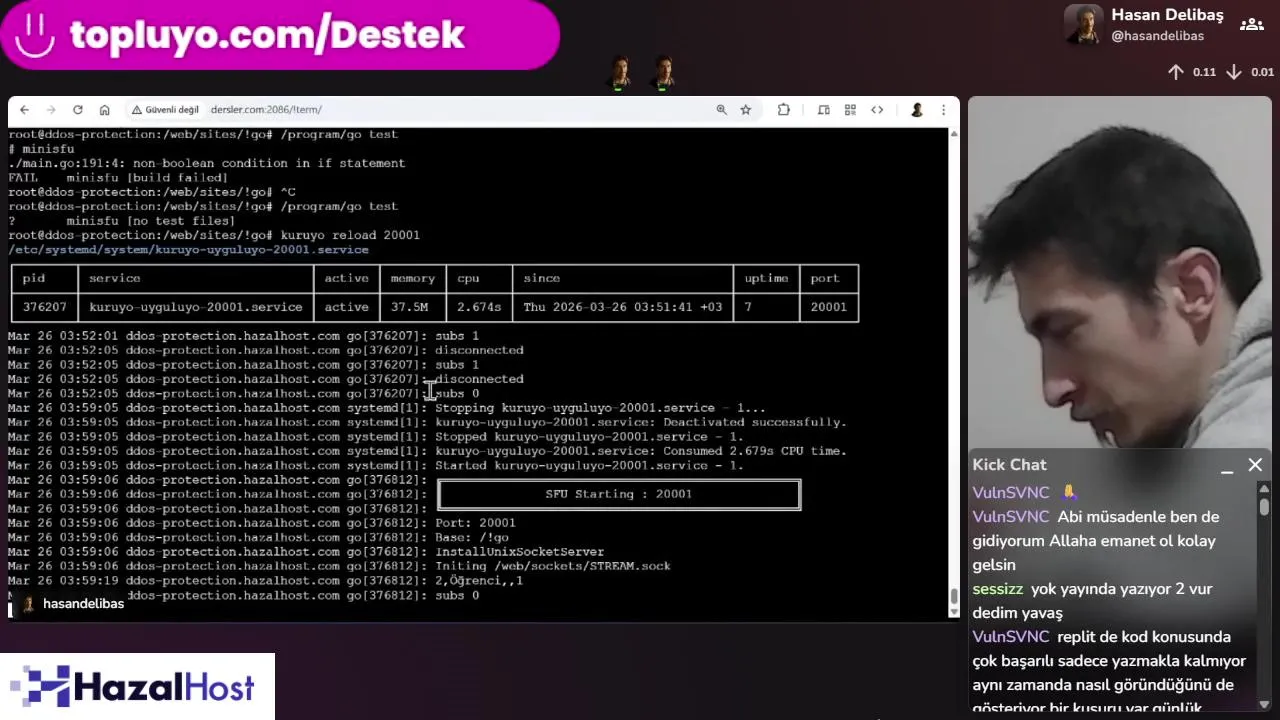This screenshot has width=1280, height=720.
Task: Click the 'uptime' table header
Action: (767, 278)
